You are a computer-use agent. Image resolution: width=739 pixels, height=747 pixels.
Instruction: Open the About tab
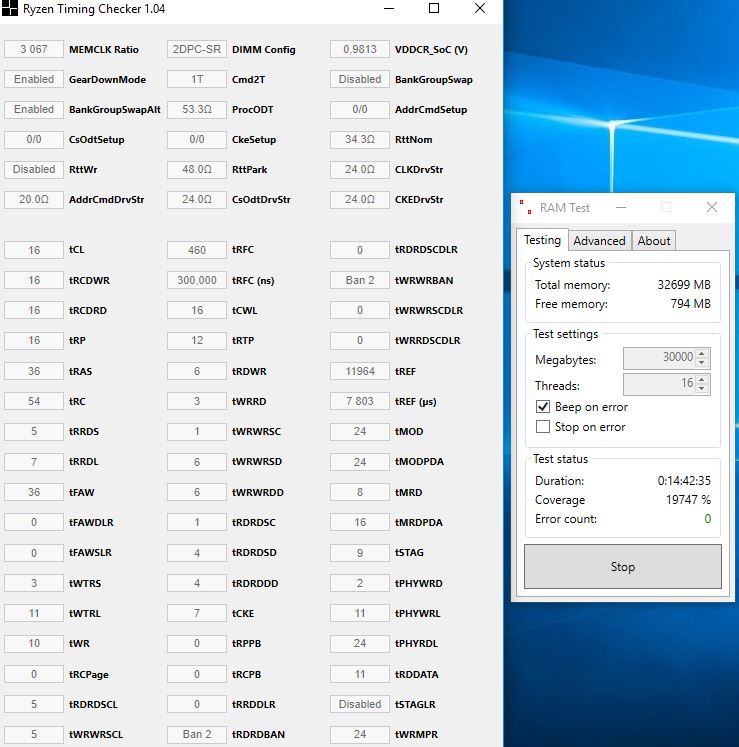point(654,241)
